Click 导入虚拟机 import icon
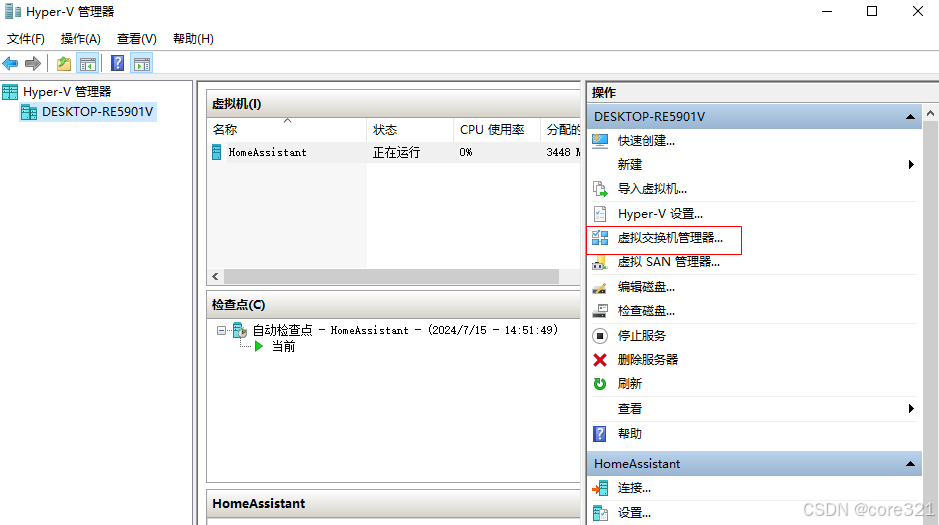 [600, 189]
